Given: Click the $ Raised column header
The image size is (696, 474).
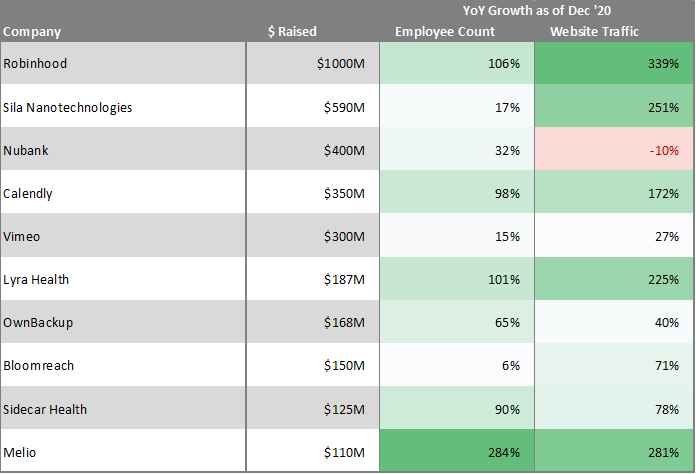Looking at the screenshot, I should [x=292, y=32].
